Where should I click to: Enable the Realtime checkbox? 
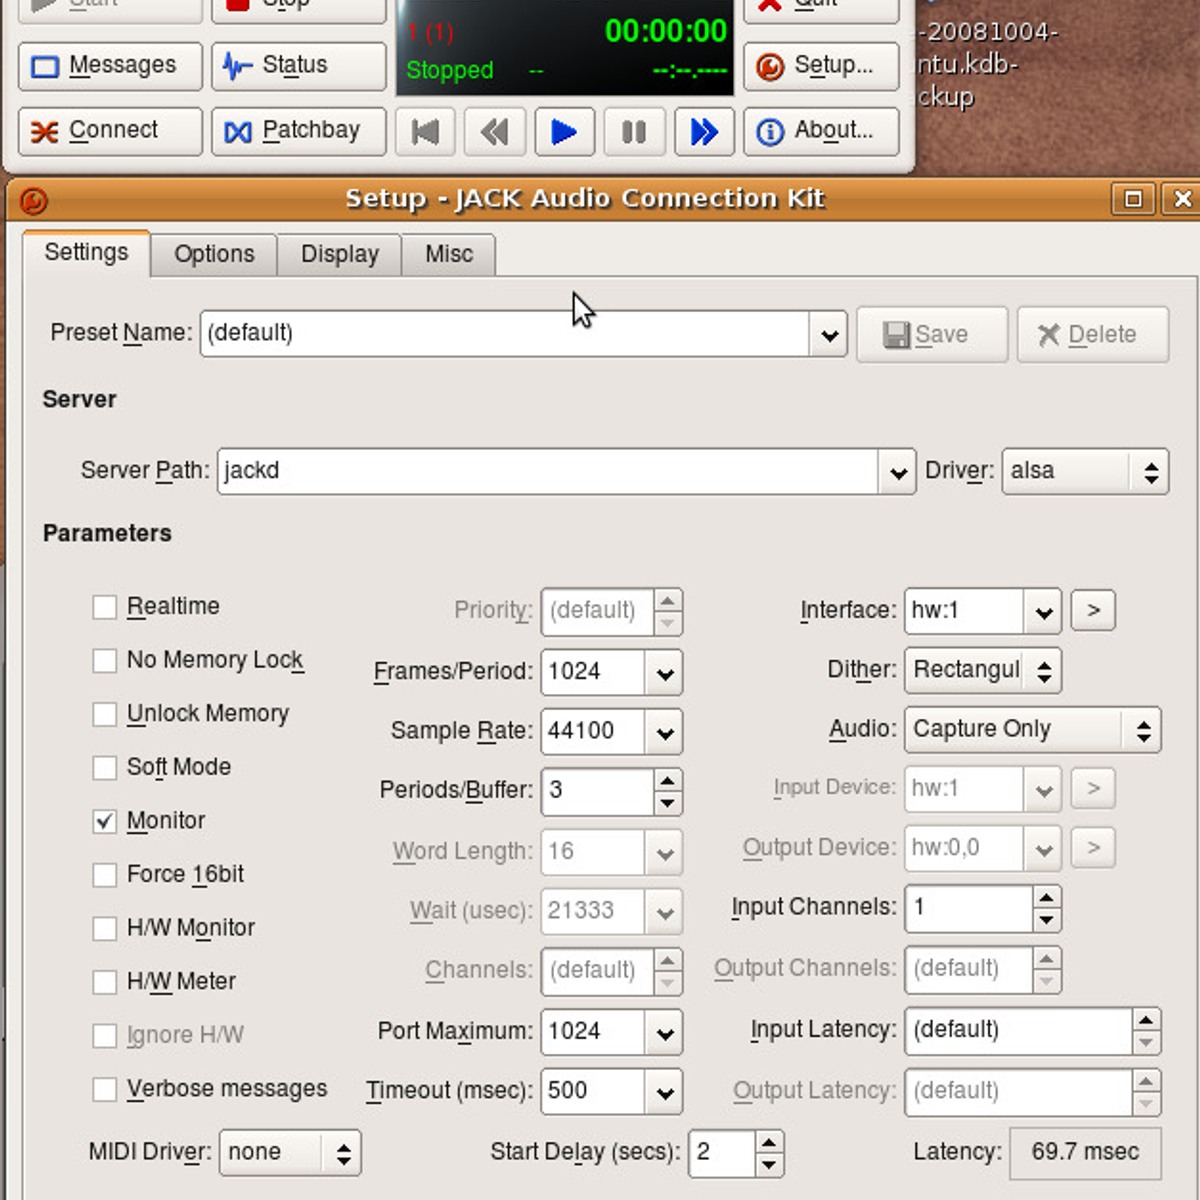click(x=105, y=607)
